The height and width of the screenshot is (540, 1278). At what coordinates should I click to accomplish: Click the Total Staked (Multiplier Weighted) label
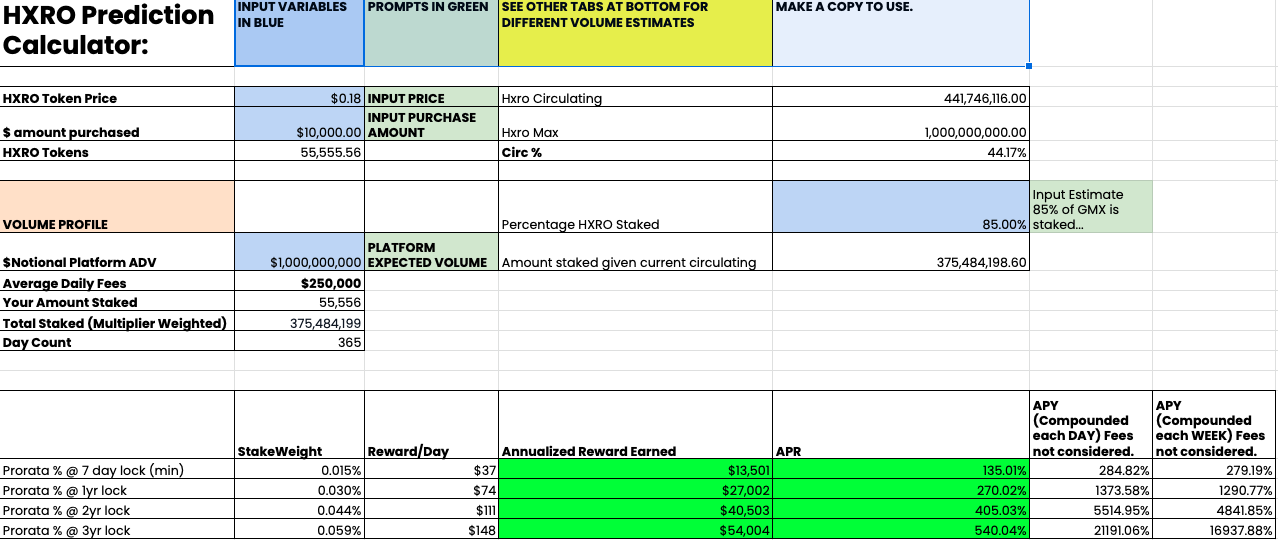click(x=117, y=322)
